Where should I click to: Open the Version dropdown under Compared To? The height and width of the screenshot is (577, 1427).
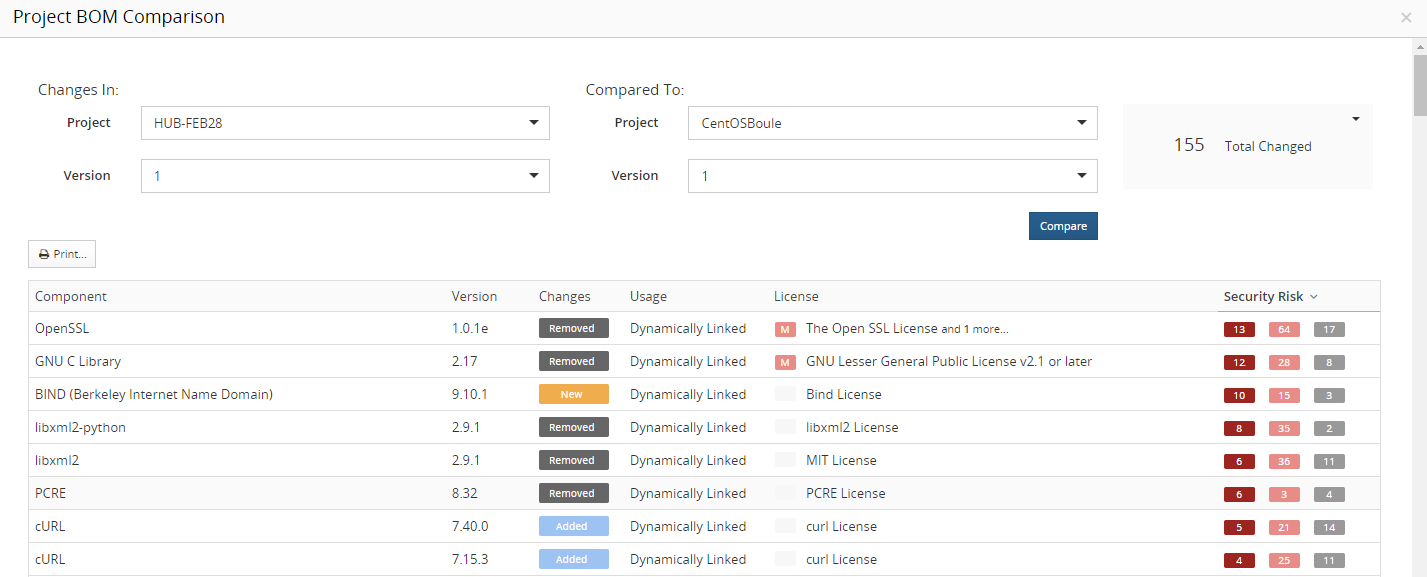point(893,176)
